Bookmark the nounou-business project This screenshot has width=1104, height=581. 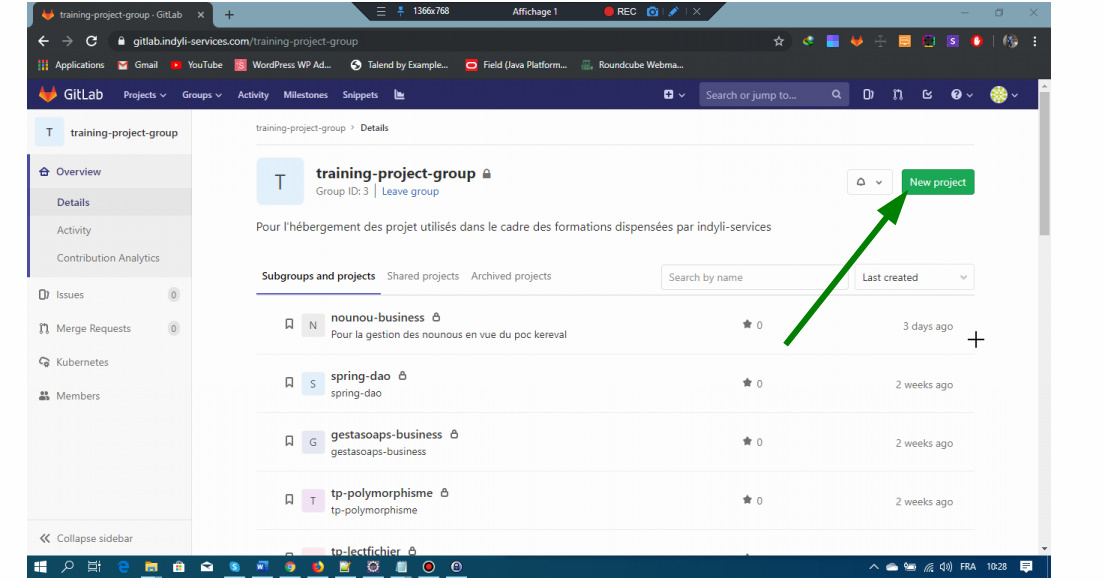(x=289, y=324)
